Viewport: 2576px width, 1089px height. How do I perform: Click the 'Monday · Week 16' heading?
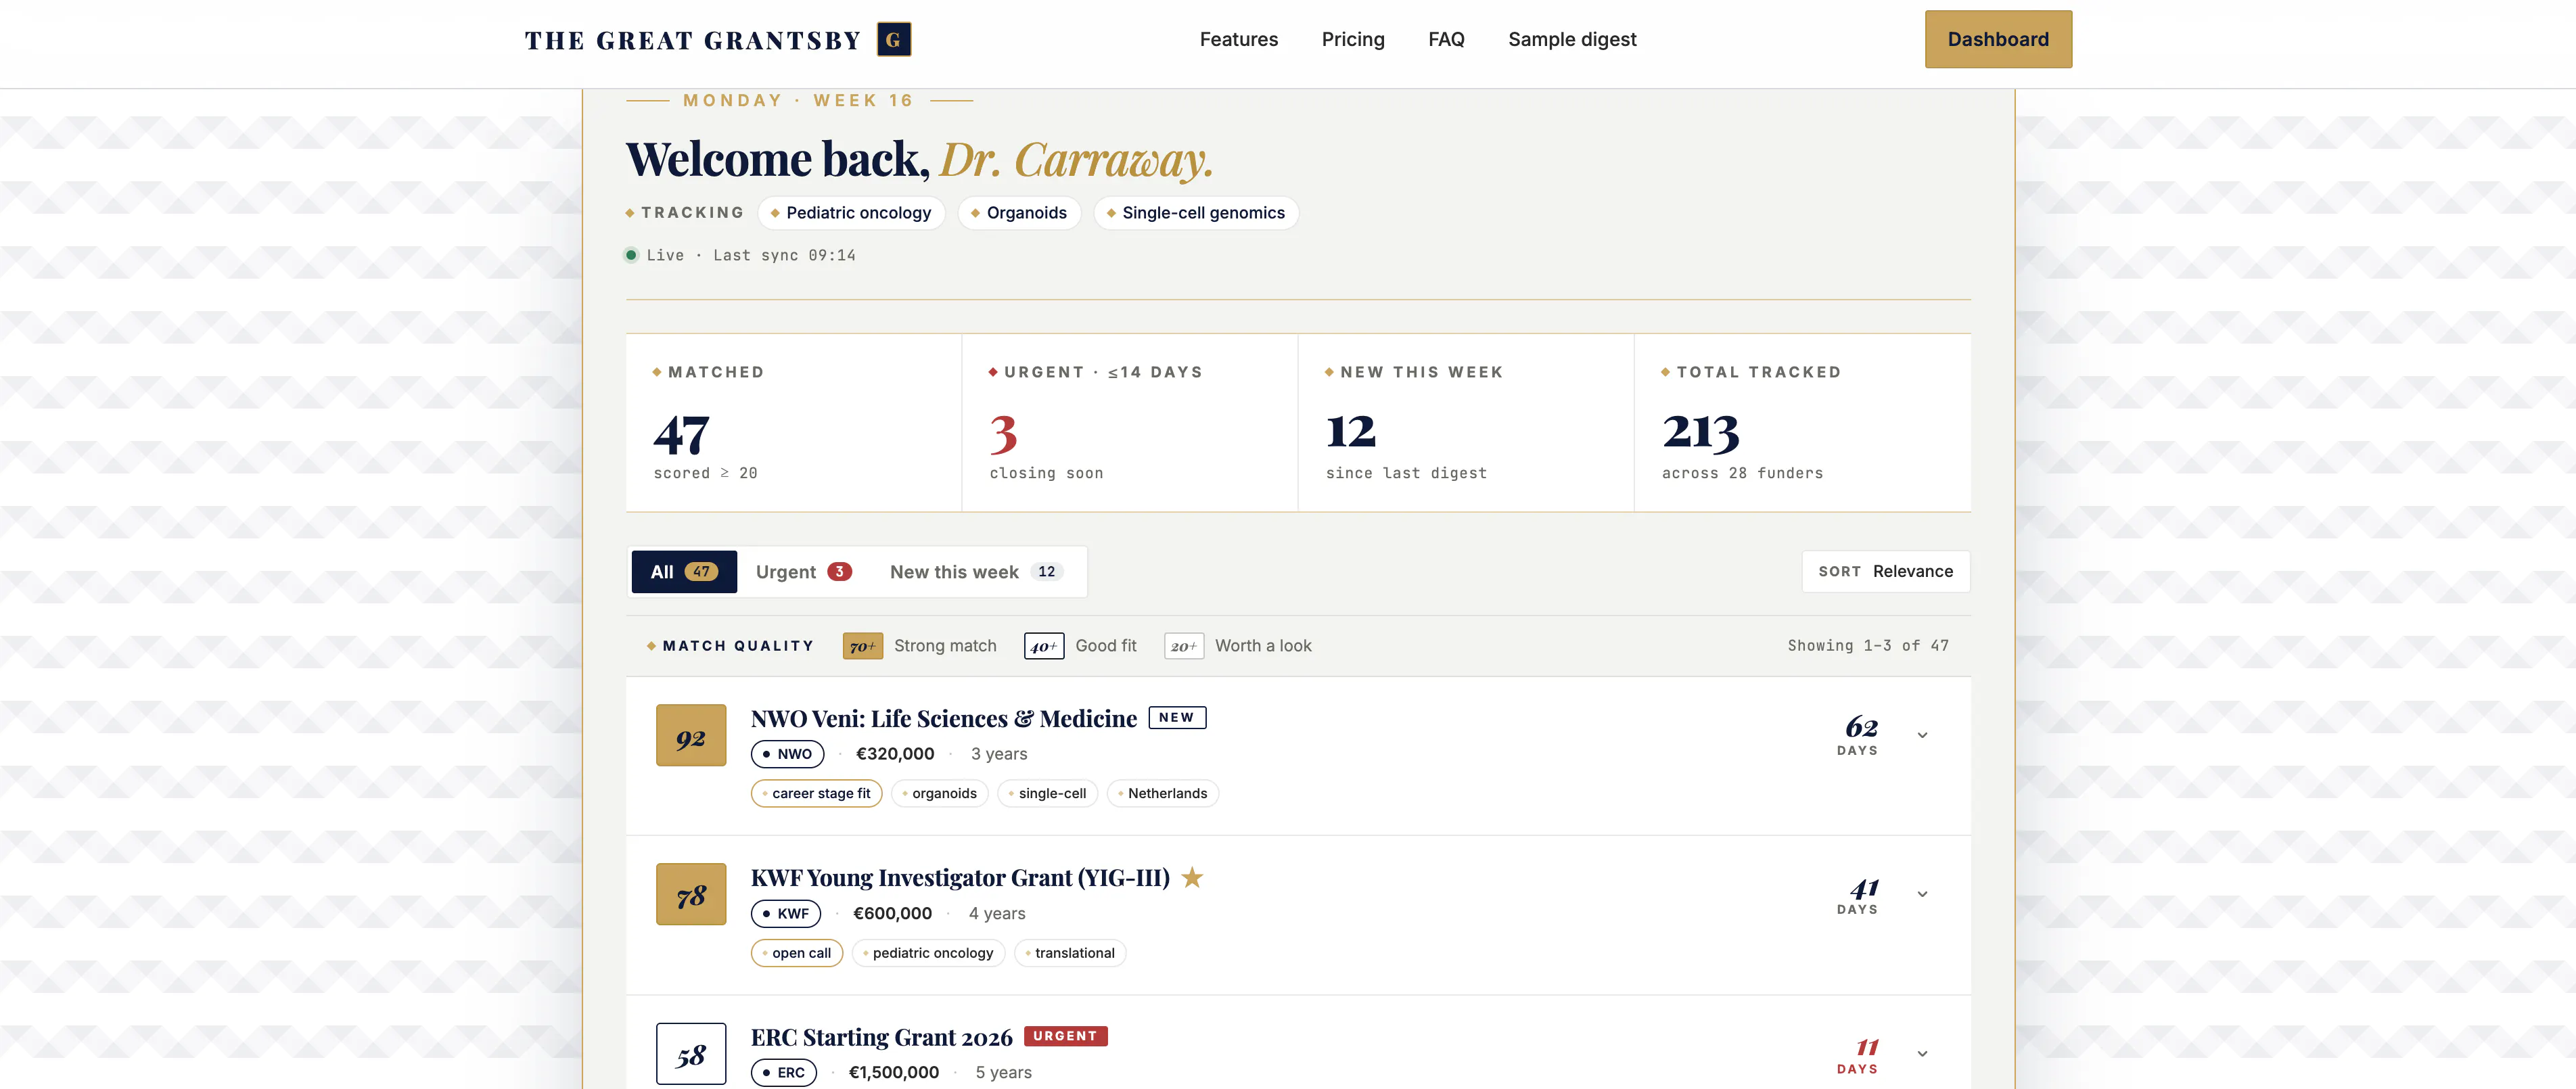pyautogui.click(x=798, y=100)
